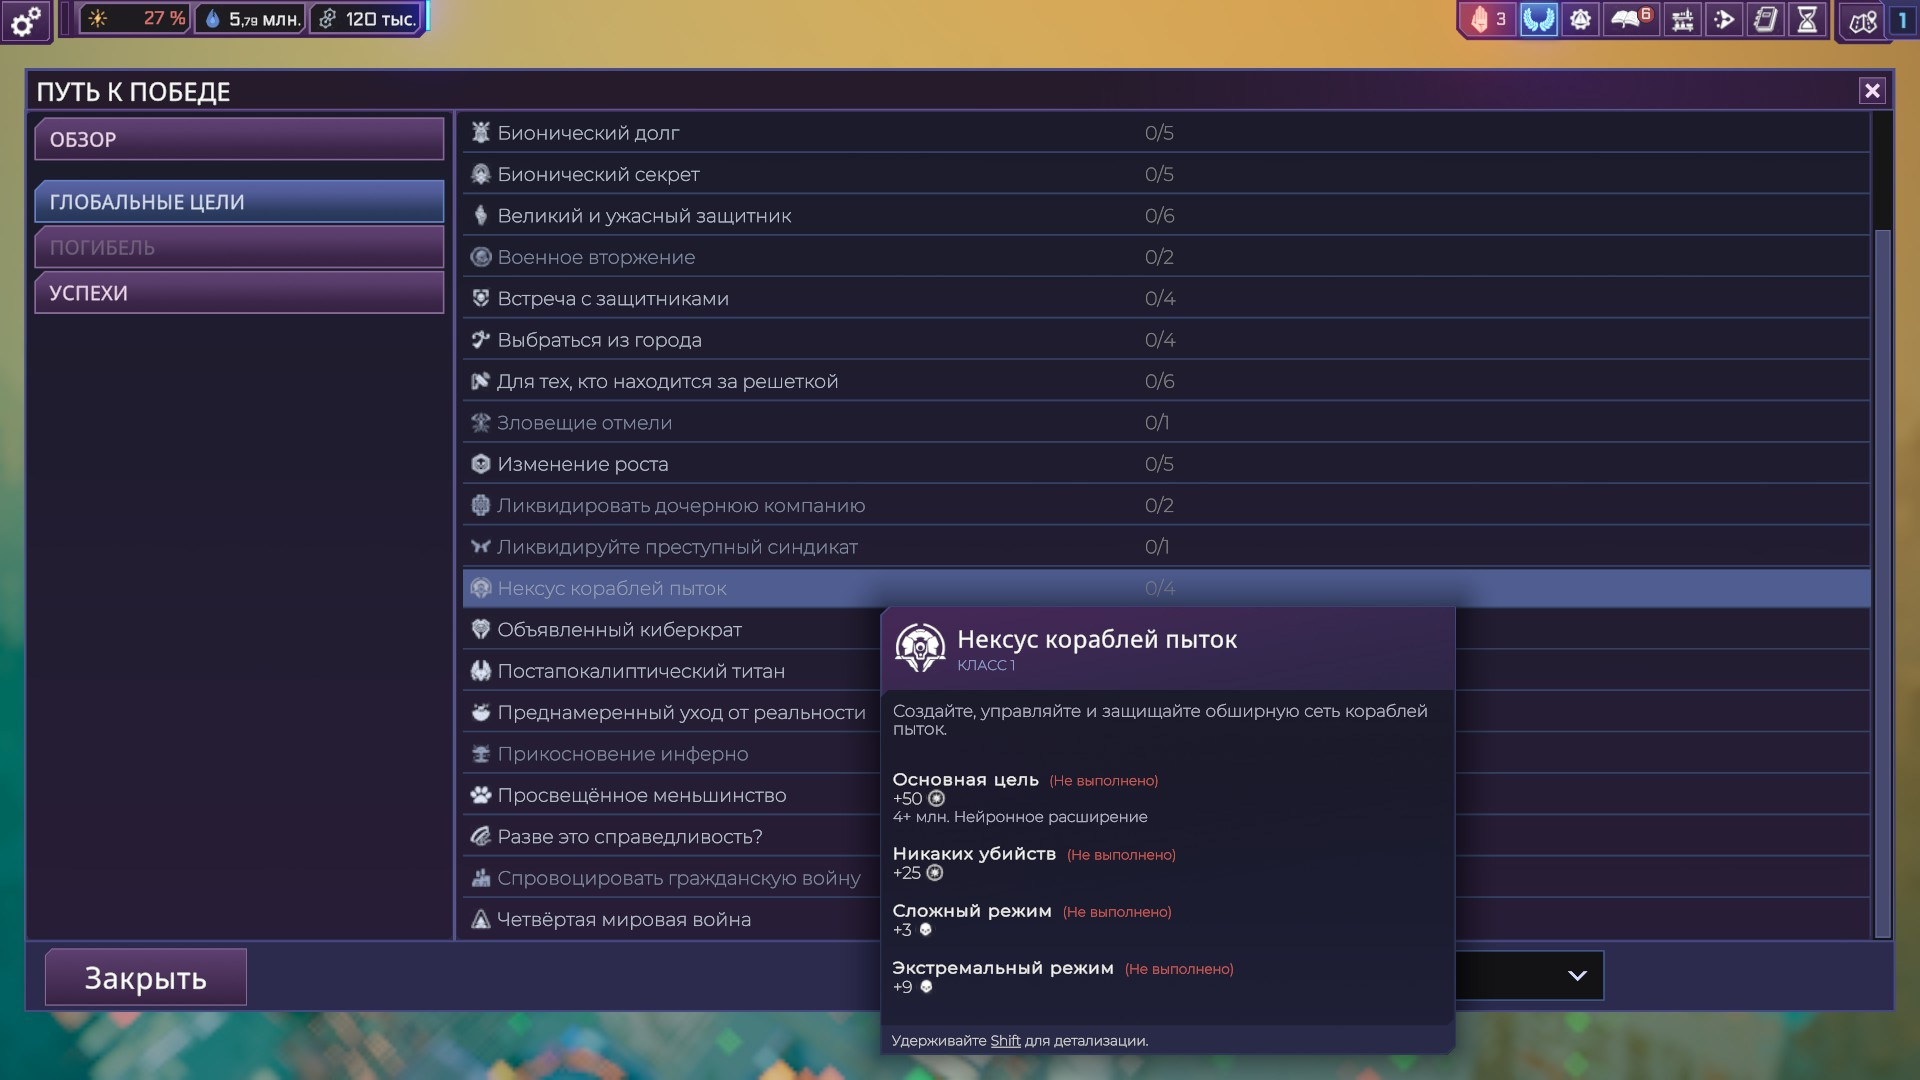
Task: Click the Shift link in the tooltip
Action: [1005, 1040]
